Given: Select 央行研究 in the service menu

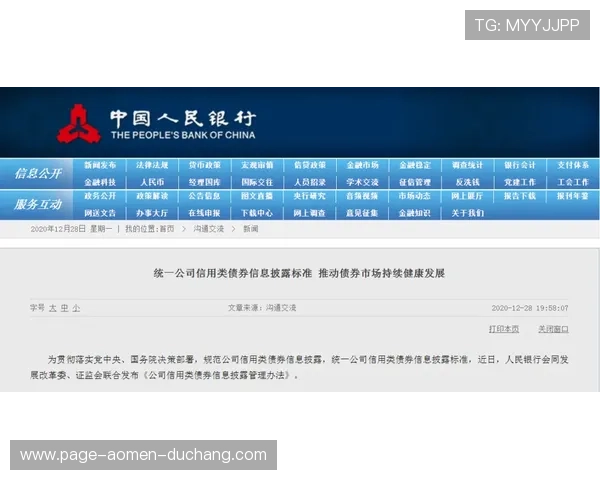Looking at the screenshot, I should click(x=310, y=196).
